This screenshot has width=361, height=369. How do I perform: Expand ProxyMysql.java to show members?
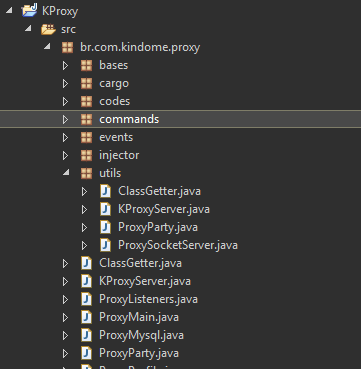point(65,335)
